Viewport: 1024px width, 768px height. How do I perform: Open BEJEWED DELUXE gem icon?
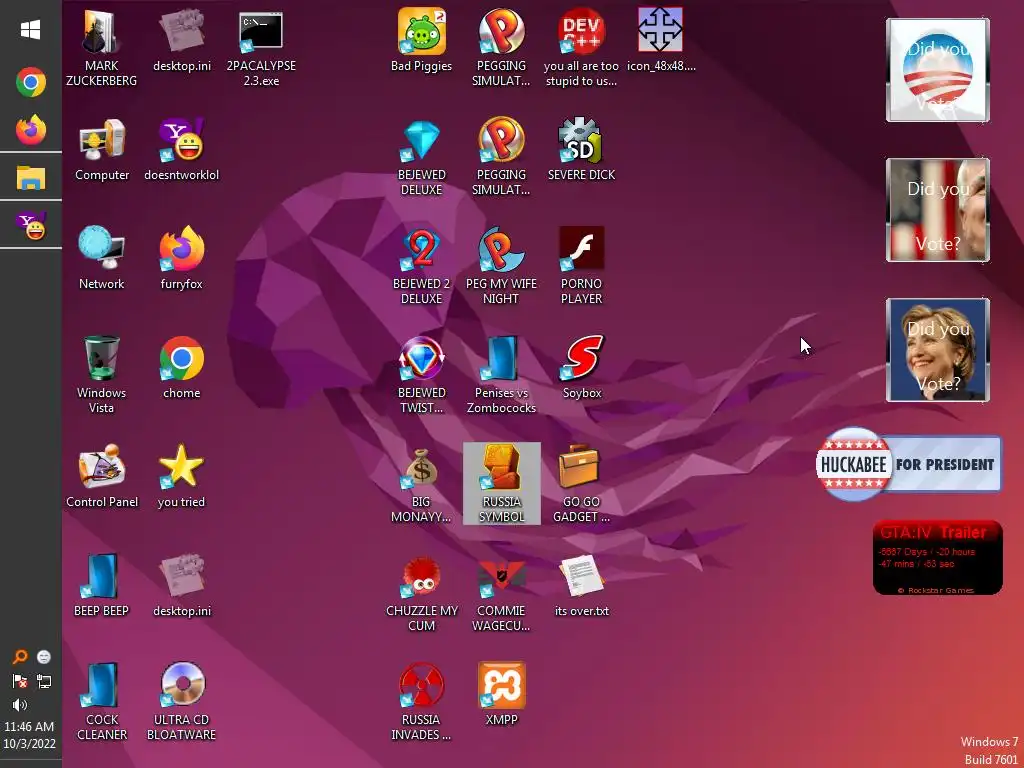(x=421, y=157)
